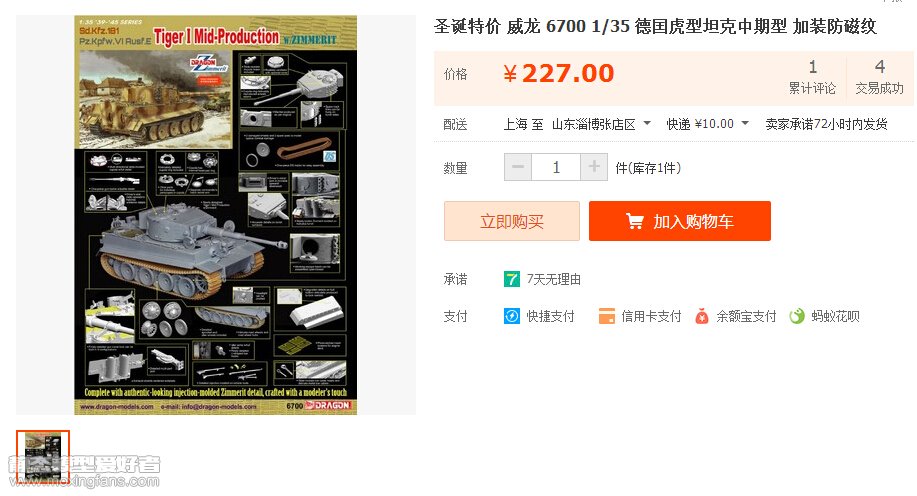The image size is (917, 496).
Task: Open the express shipping ¥10.00 dropdown
Action: coord(708,124)
